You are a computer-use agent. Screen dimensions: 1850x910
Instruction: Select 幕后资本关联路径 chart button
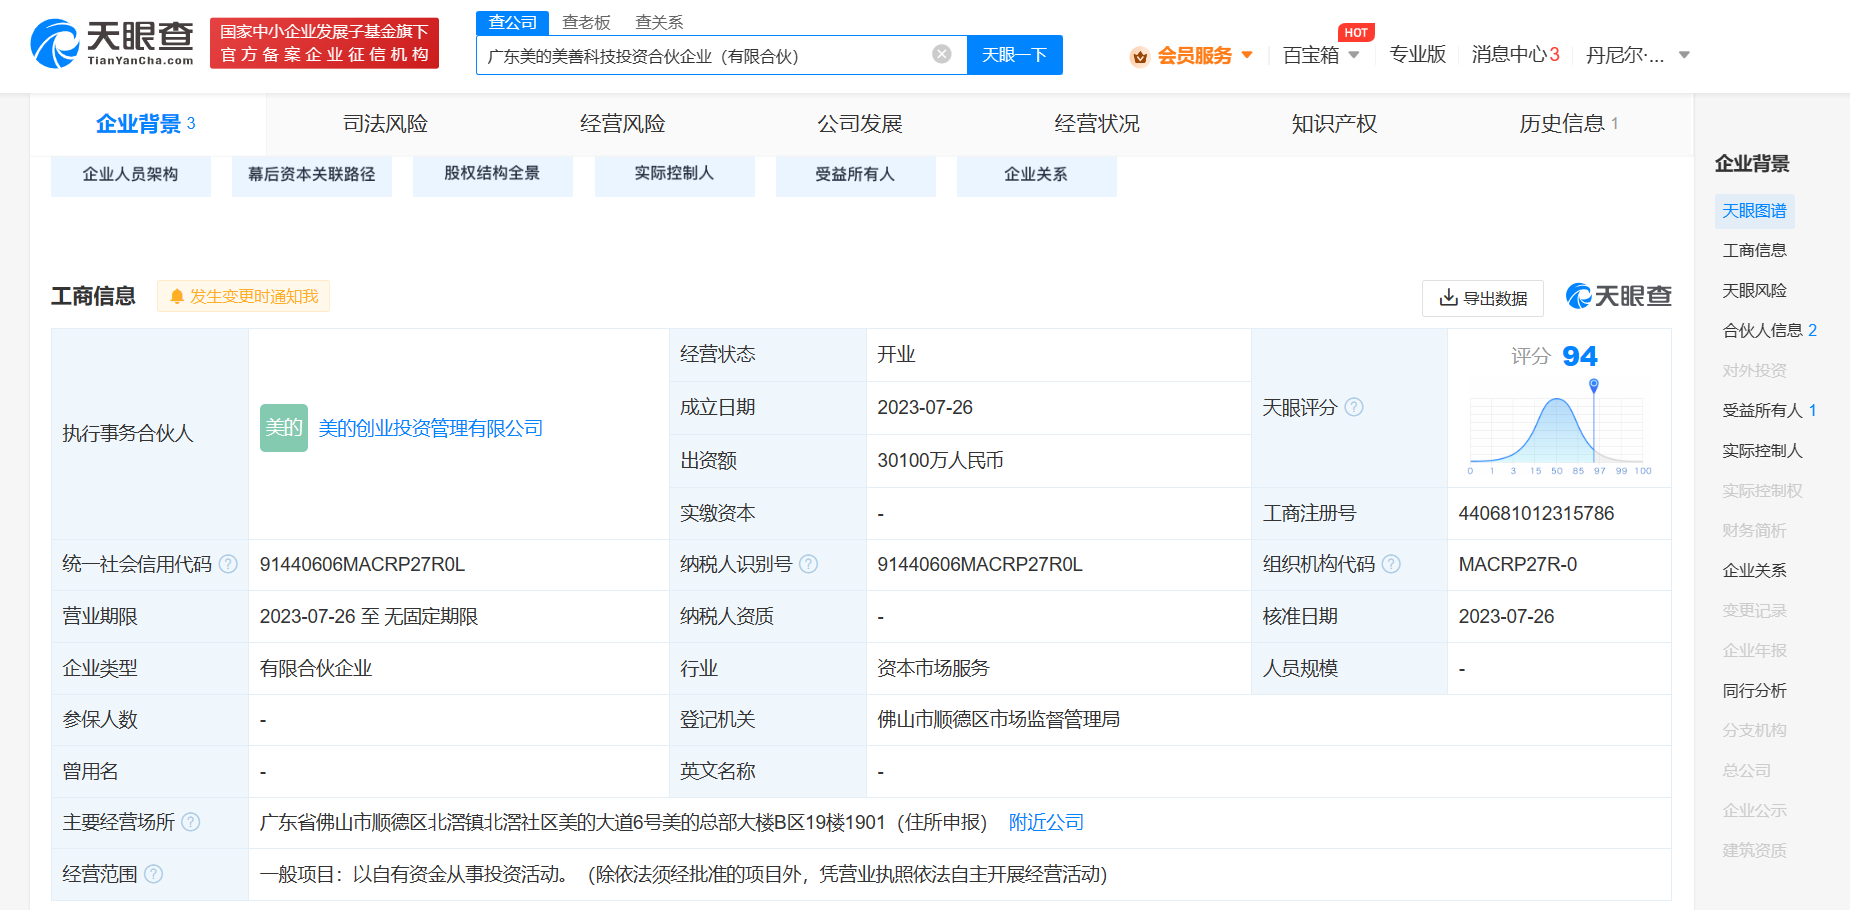312,175
